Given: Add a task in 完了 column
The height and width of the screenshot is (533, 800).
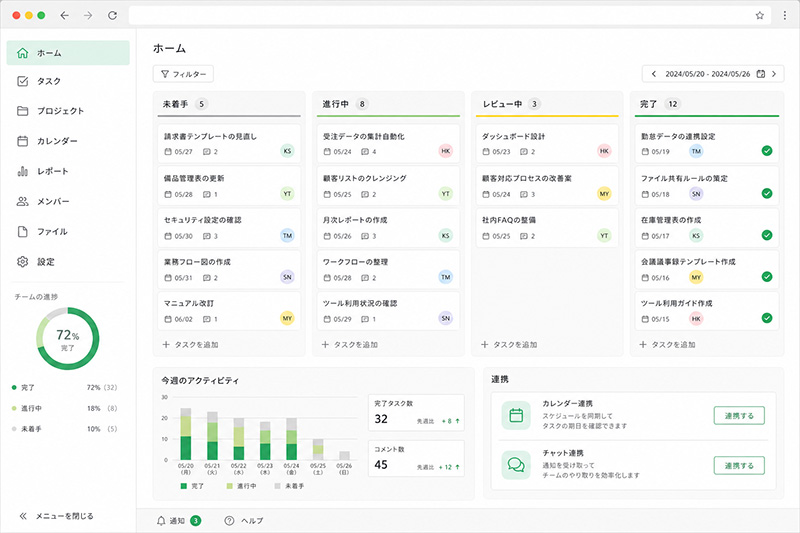Looking at the screenshot, I should click(x=667, y=345).
